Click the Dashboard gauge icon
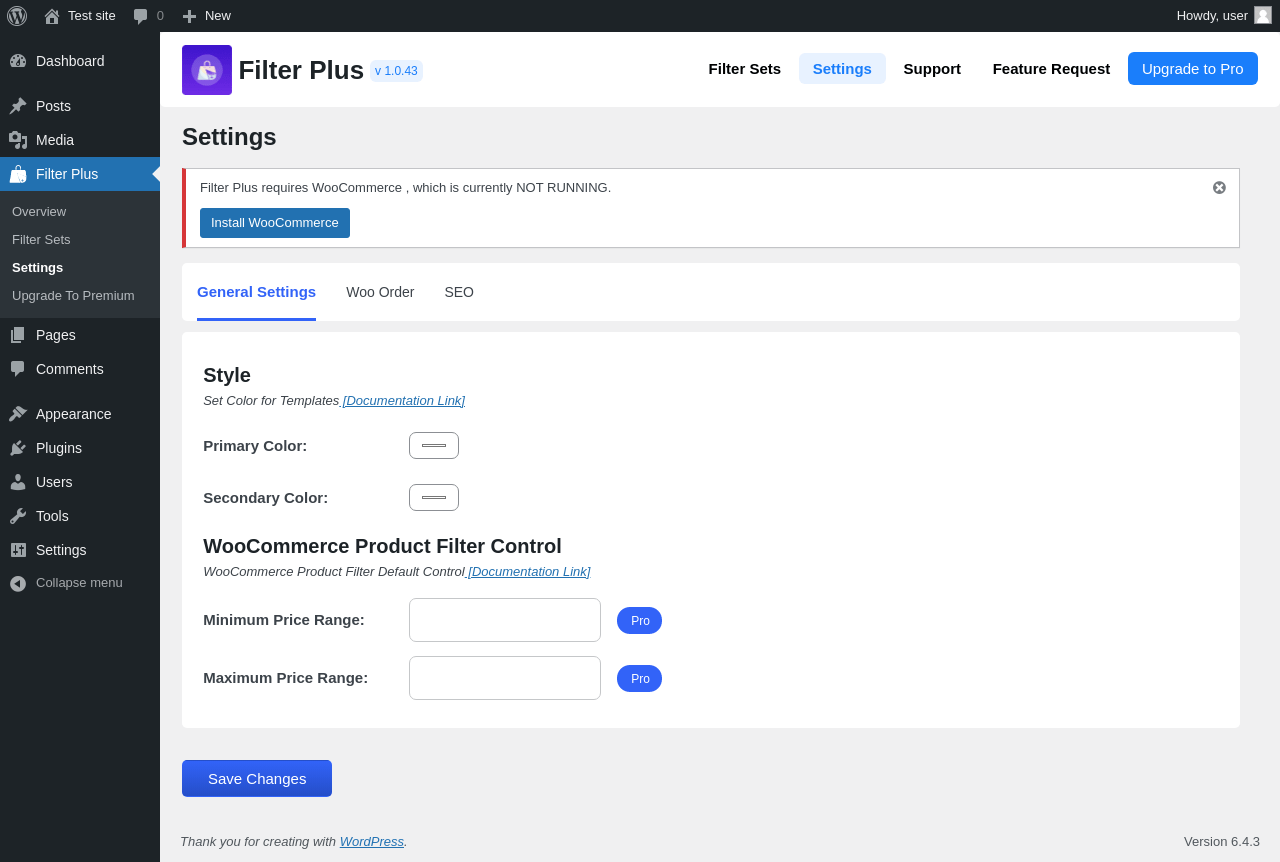The height and width of the screenshot is (862, 1280). click(18, 61)
